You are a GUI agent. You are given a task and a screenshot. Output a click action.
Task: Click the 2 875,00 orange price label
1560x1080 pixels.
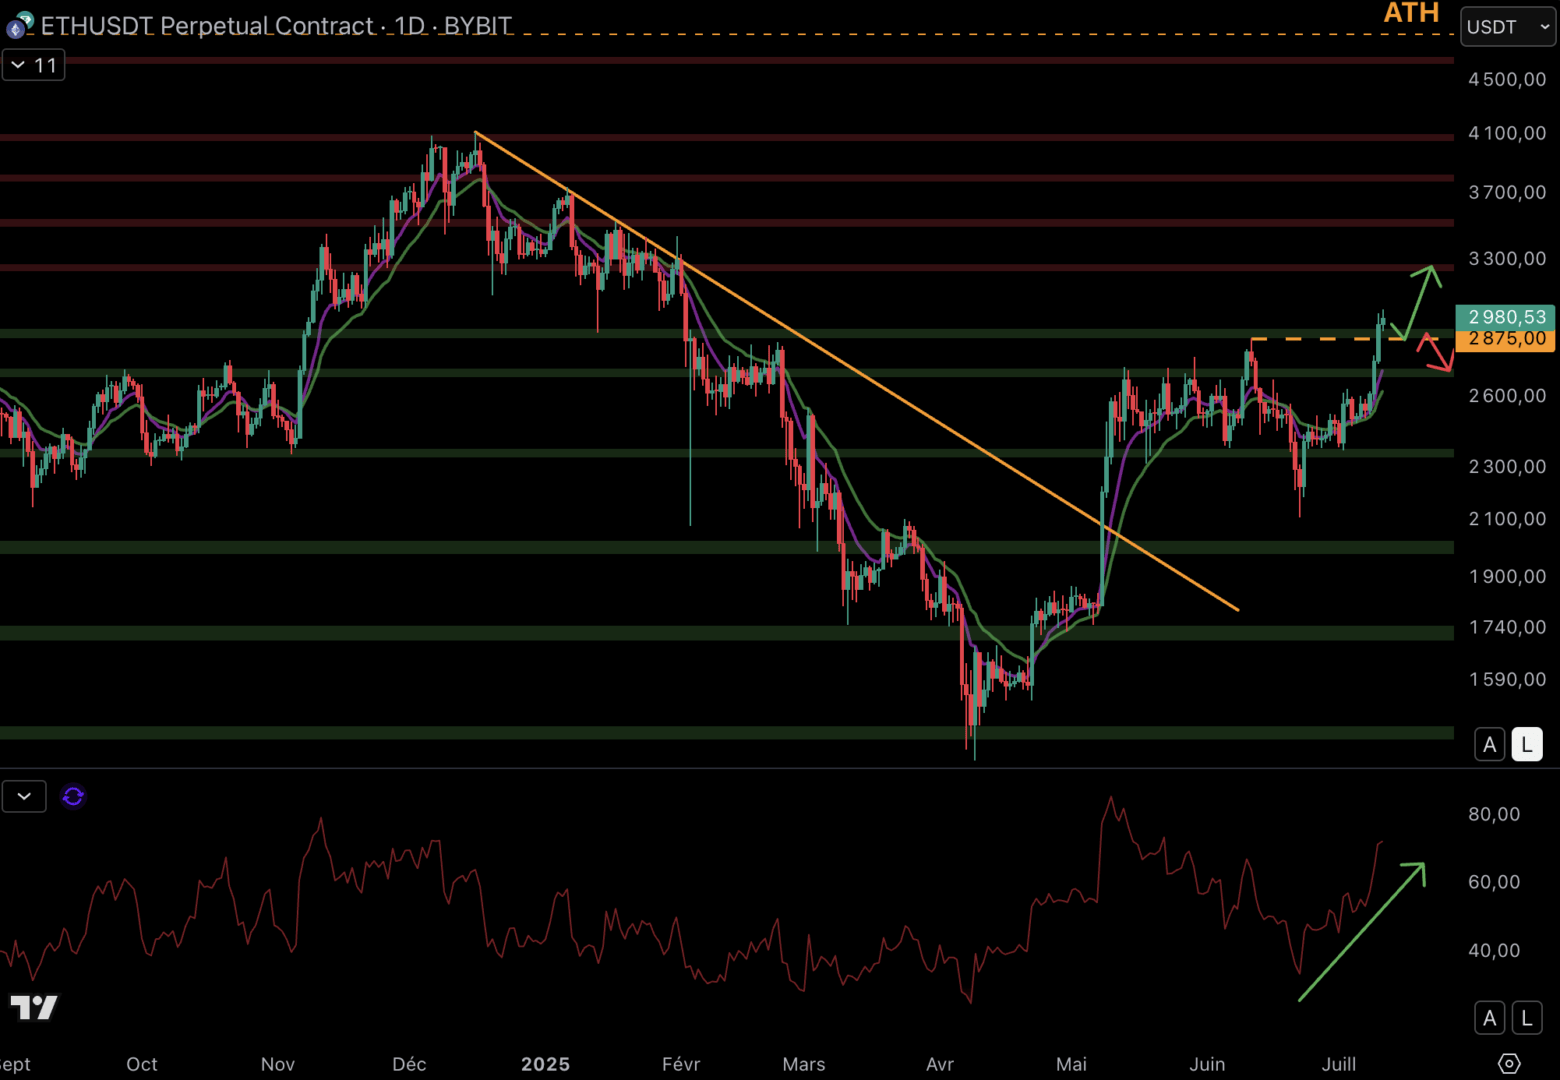1506,339
